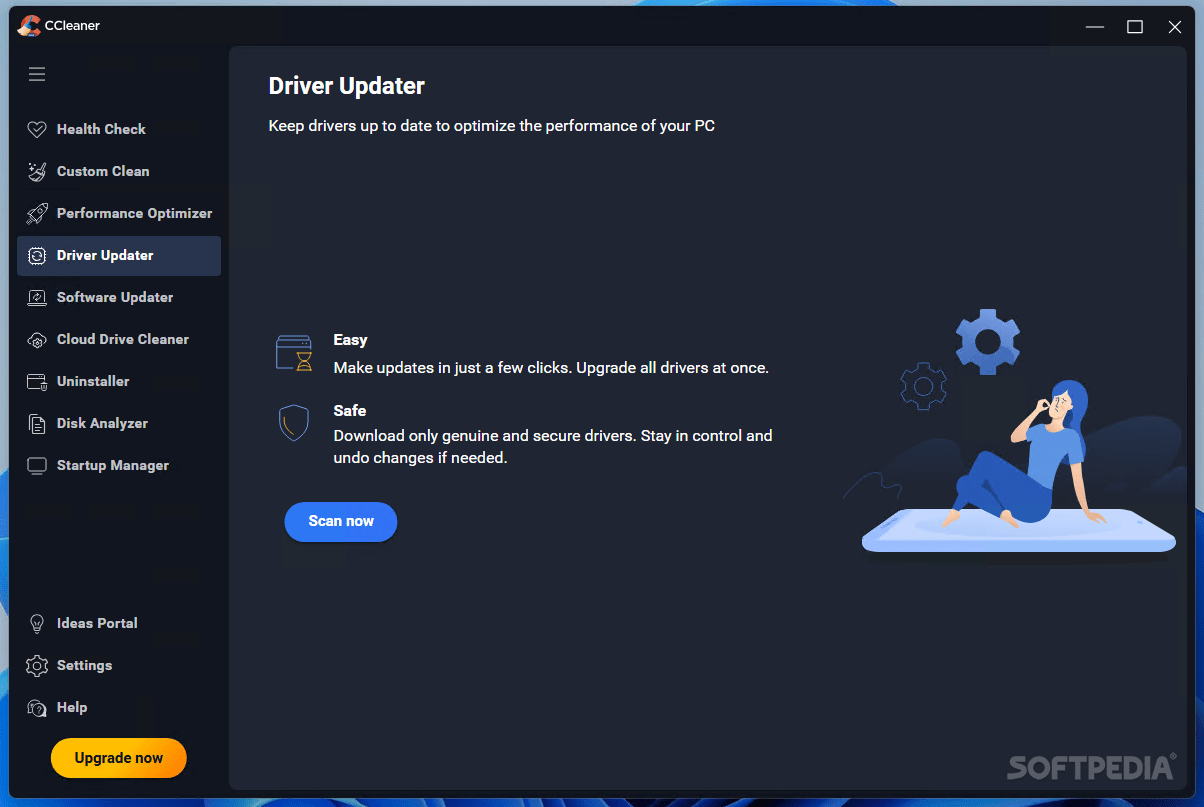This screenshot has height=807, width=1204.
Task: Collapse the sidebar with the hamburger menu
Action: pyautogui.click(x=37, y=74)
